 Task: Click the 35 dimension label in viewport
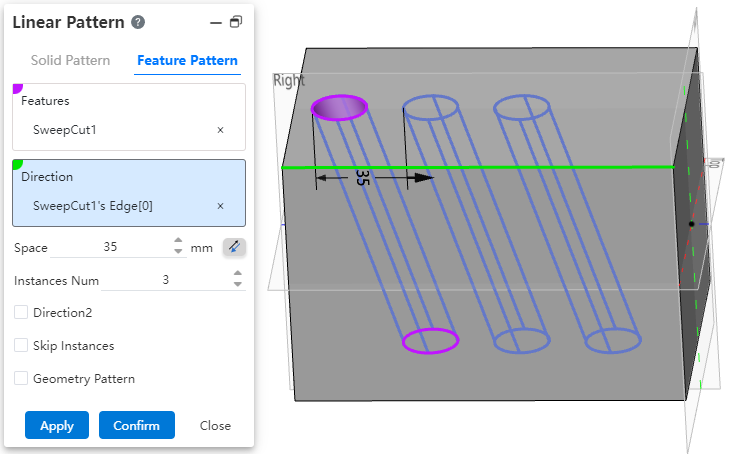[x=362, y=177]
